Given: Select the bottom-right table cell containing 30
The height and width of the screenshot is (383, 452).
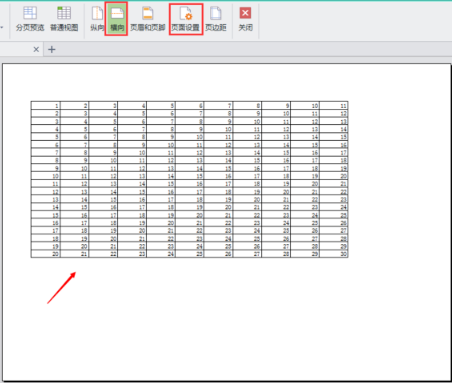Looking at the screenshot, I should coord(334,254).
